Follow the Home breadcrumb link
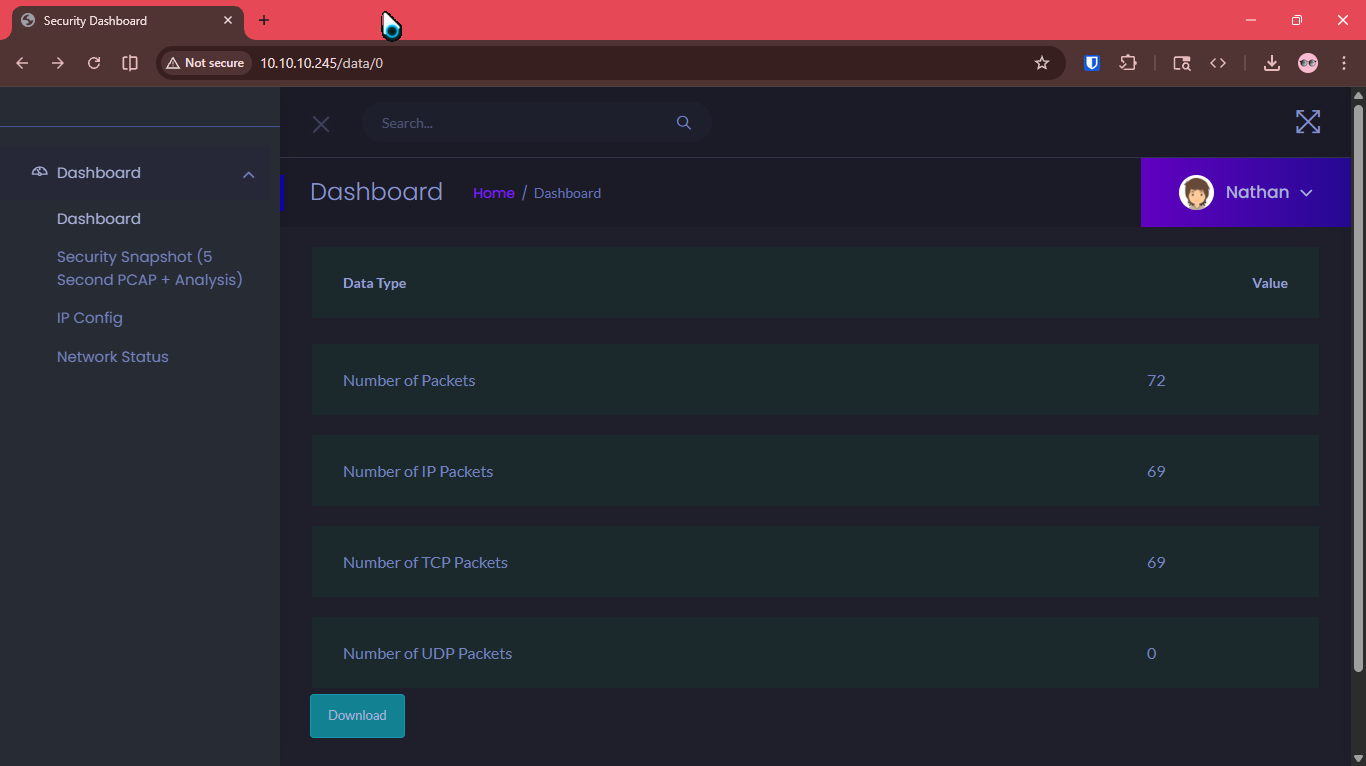Image resolution: width=1366 pixels, height=766 pixels. [x=493, y=193]
